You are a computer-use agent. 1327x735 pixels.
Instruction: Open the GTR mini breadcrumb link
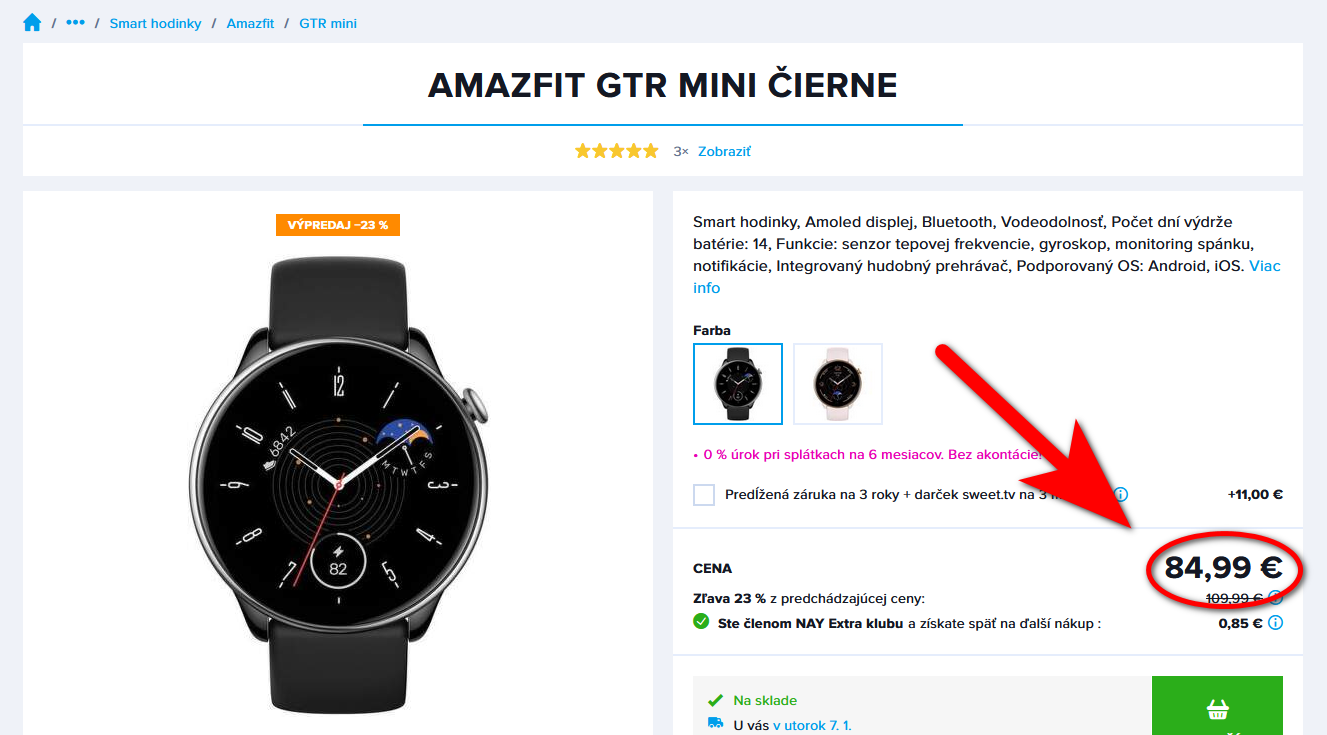[x=328, y=23]
